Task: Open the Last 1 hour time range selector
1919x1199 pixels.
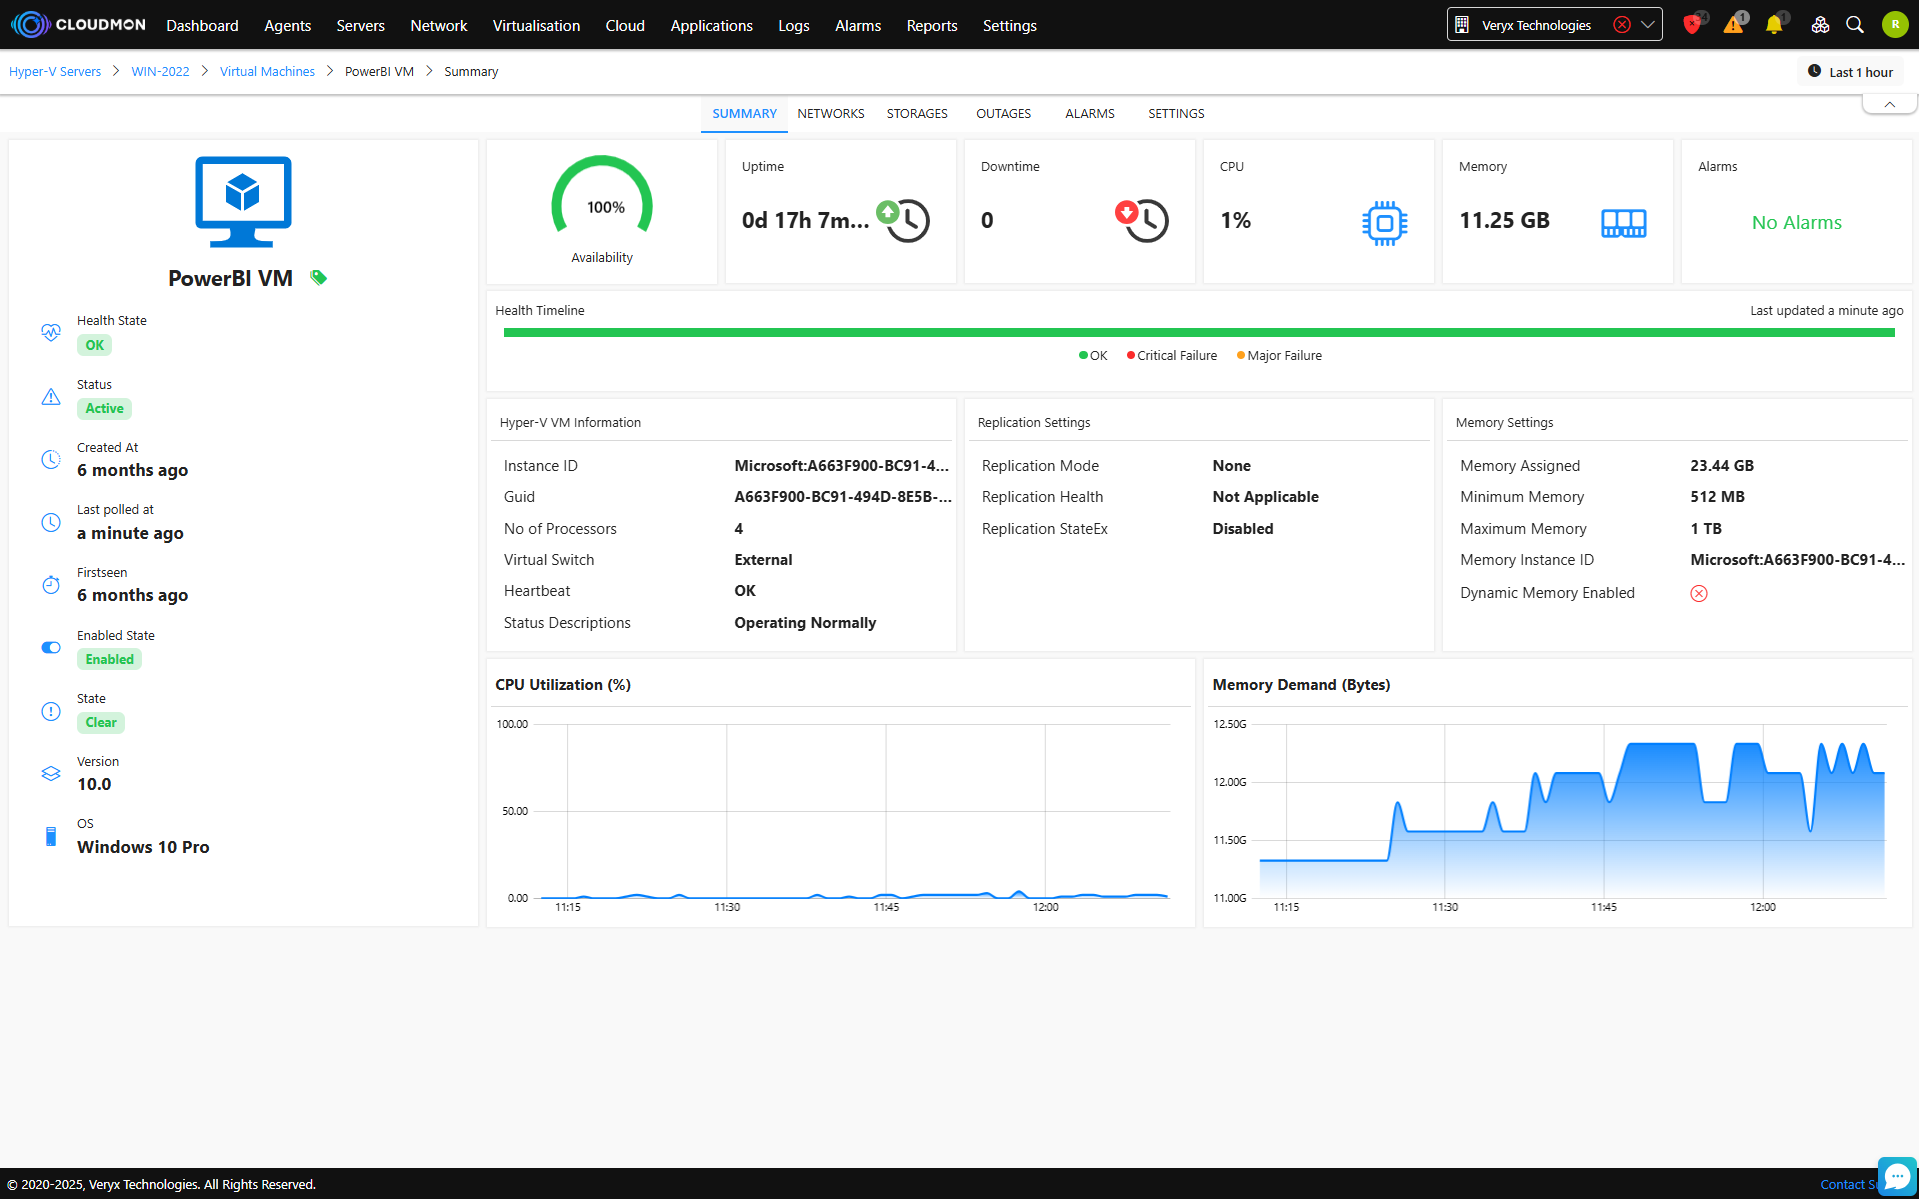Action: [1851, 72]
